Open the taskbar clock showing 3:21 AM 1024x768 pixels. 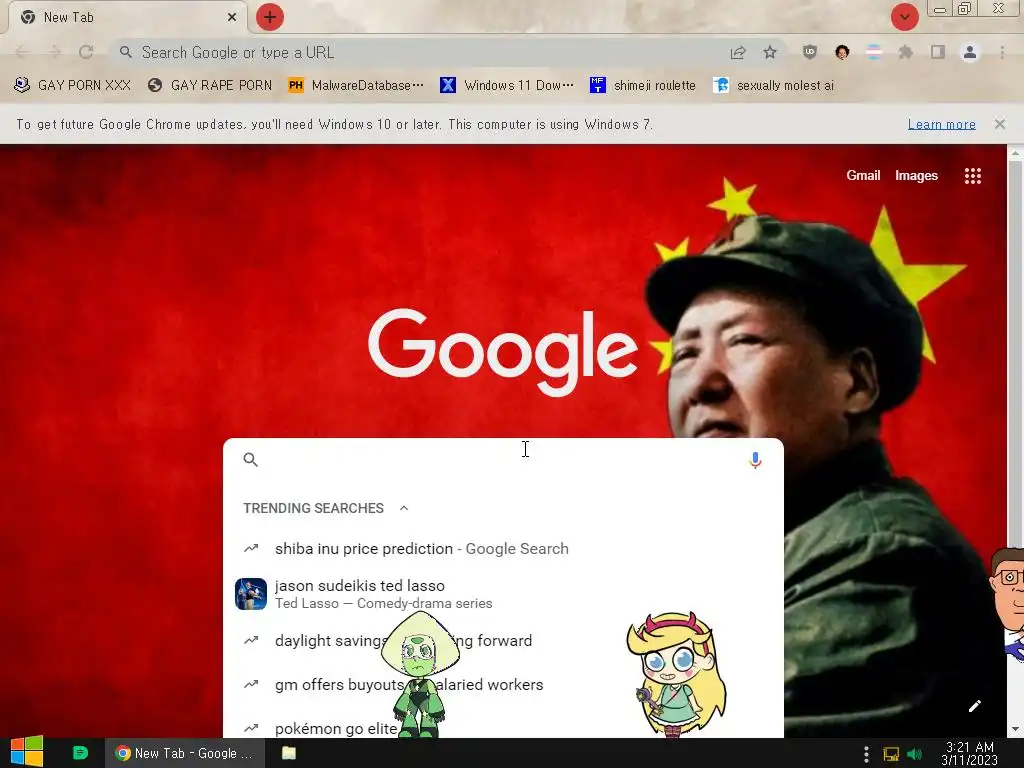pos(970,753)
